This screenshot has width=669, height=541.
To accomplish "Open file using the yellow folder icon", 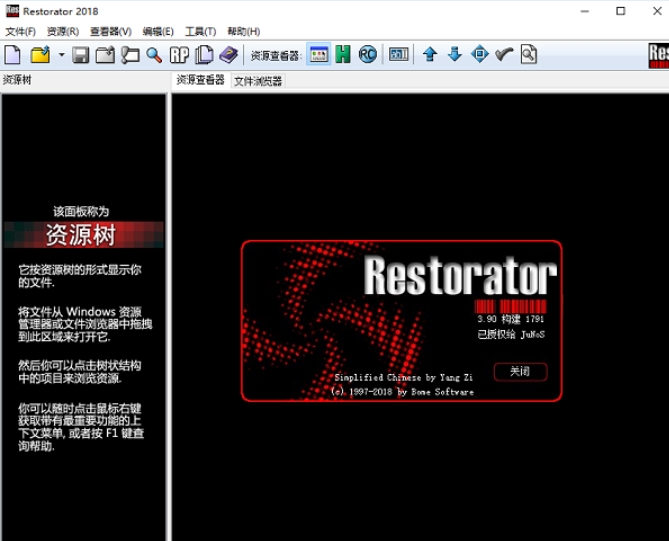I will [41, 55].
